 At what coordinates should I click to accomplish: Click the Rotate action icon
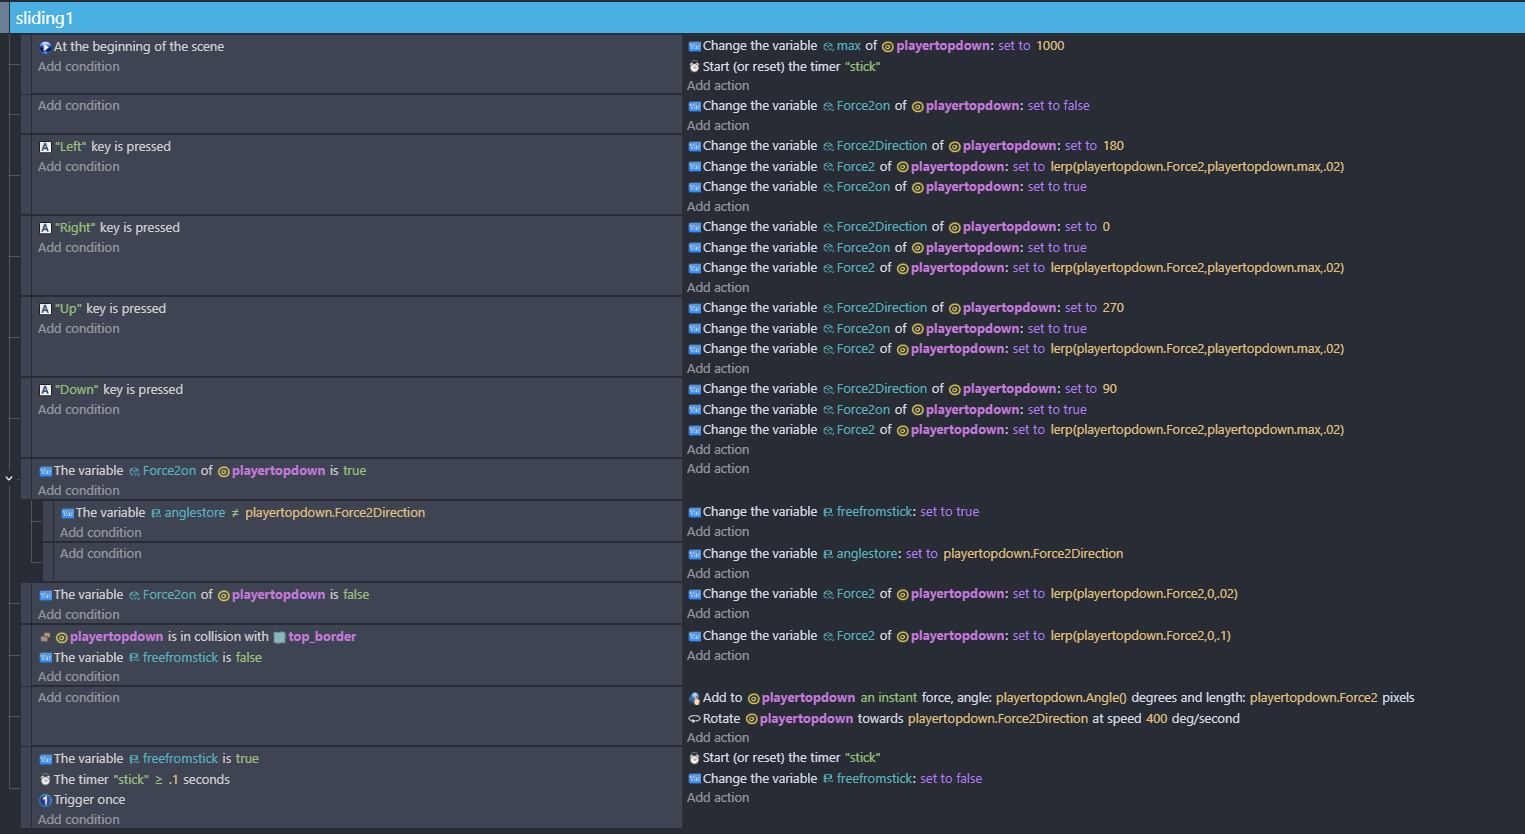694,719
